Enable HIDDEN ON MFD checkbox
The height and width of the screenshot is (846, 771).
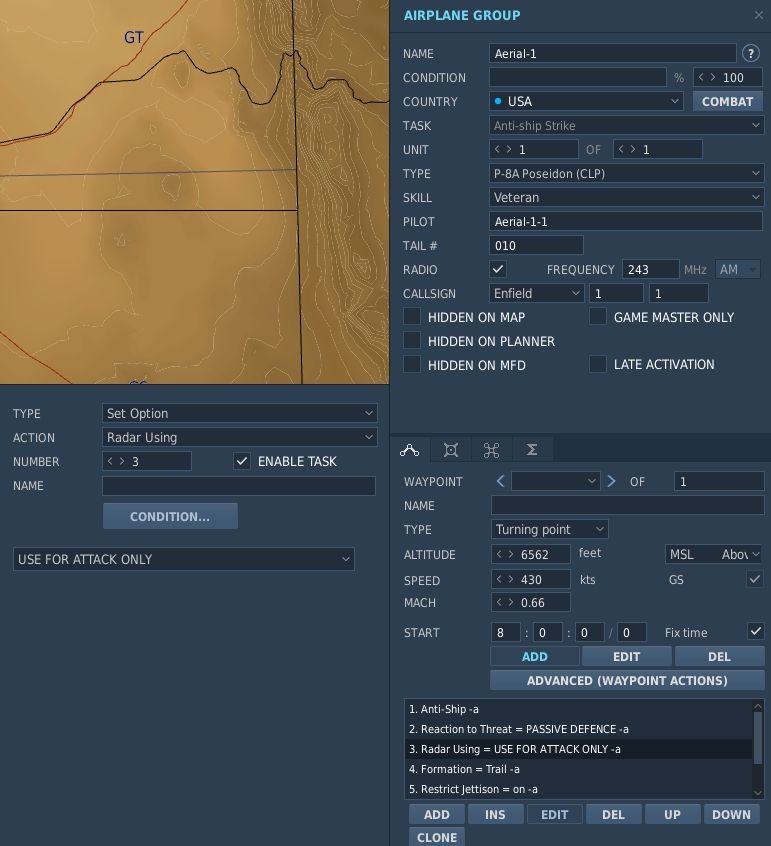[x=412, y=364]
